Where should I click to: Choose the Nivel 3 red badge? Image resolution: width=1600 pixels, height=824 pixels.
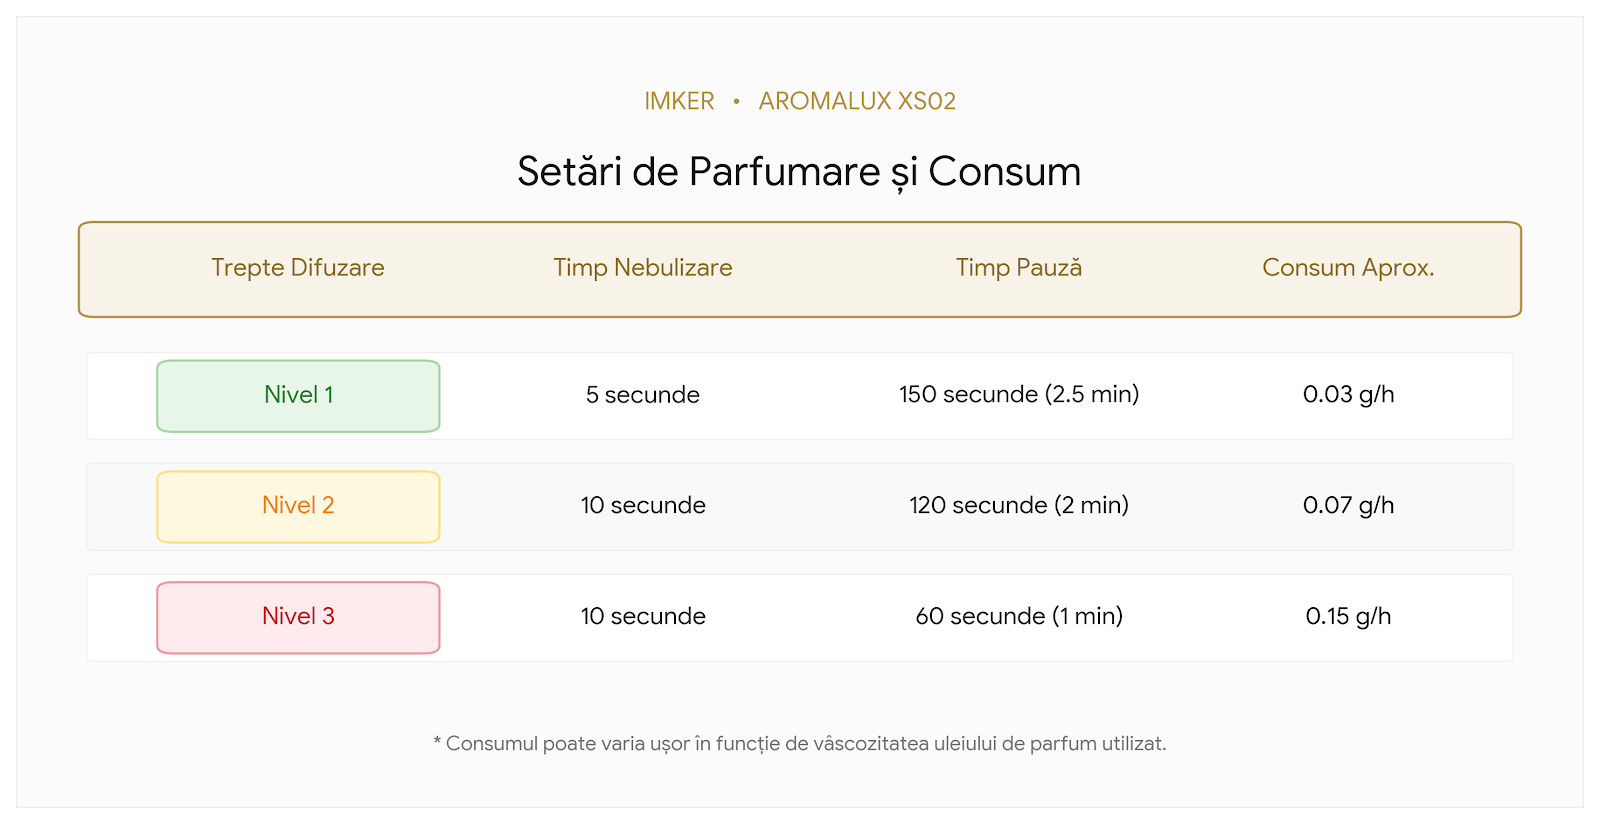point(298,618)
